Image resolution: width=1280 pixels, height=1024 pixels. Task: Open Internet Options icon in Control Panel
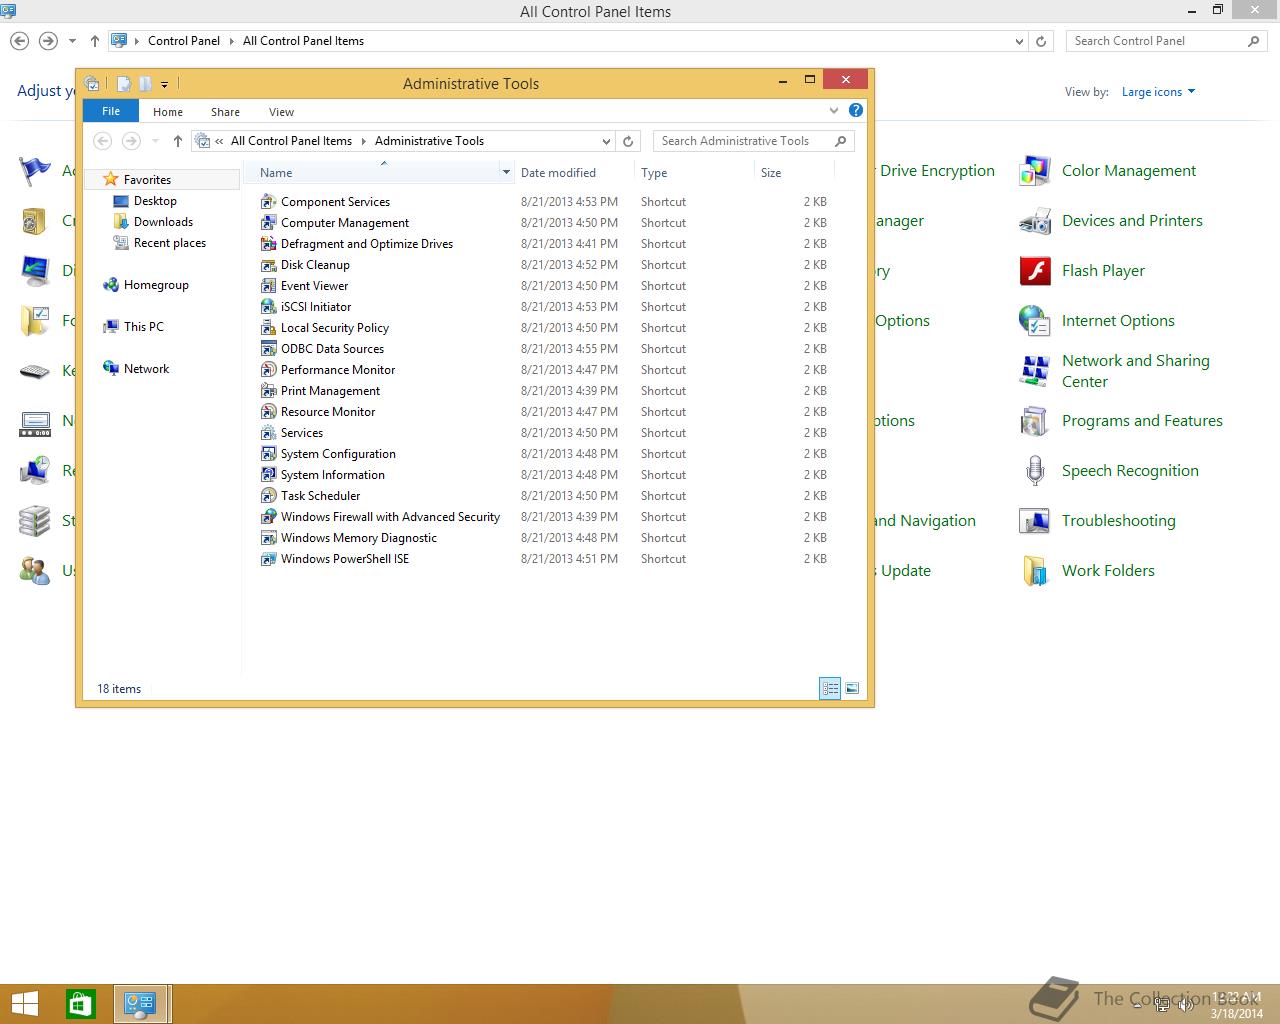point(1035,321)
